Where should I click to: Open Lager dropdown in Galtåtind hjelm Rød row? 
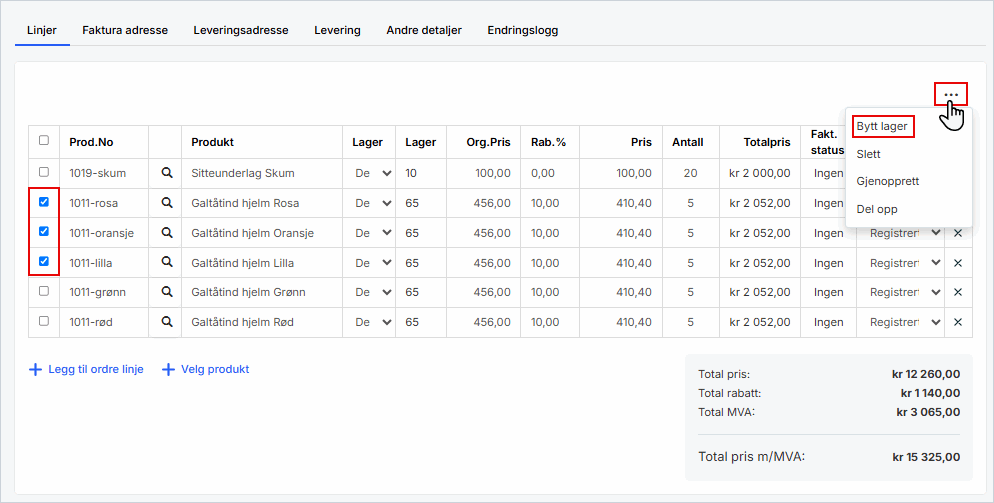[372, 322]
